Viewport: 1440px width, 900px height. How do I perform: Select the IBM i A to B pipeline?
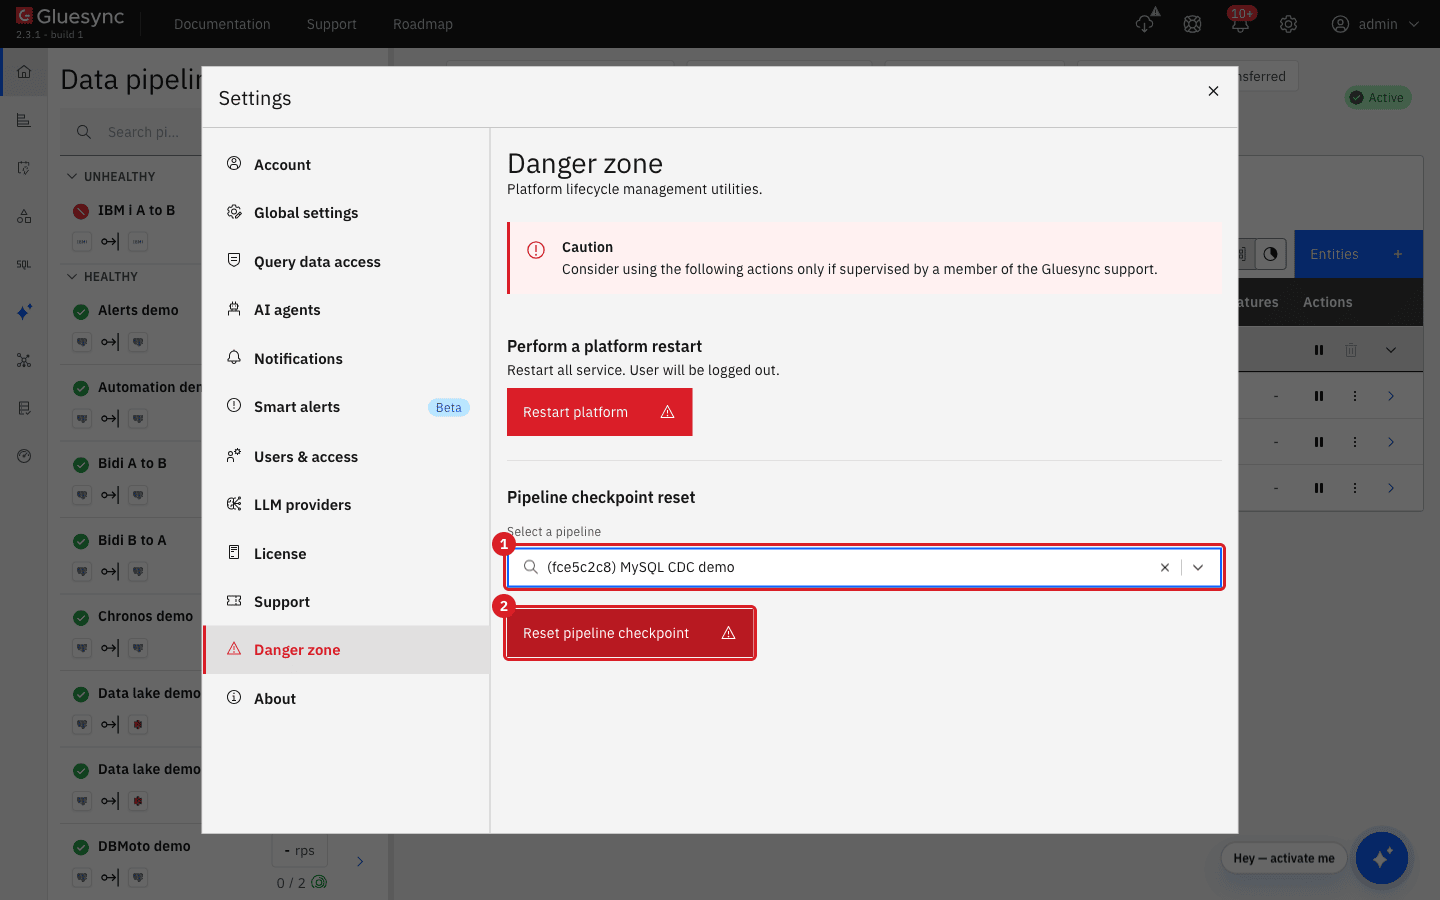(136, 211)
